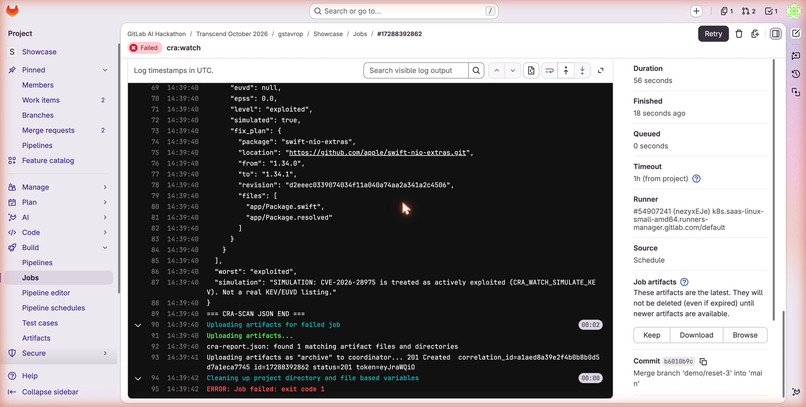Erase job log with trash icon
Screen dimensions: 806x407
pos(739,34)
